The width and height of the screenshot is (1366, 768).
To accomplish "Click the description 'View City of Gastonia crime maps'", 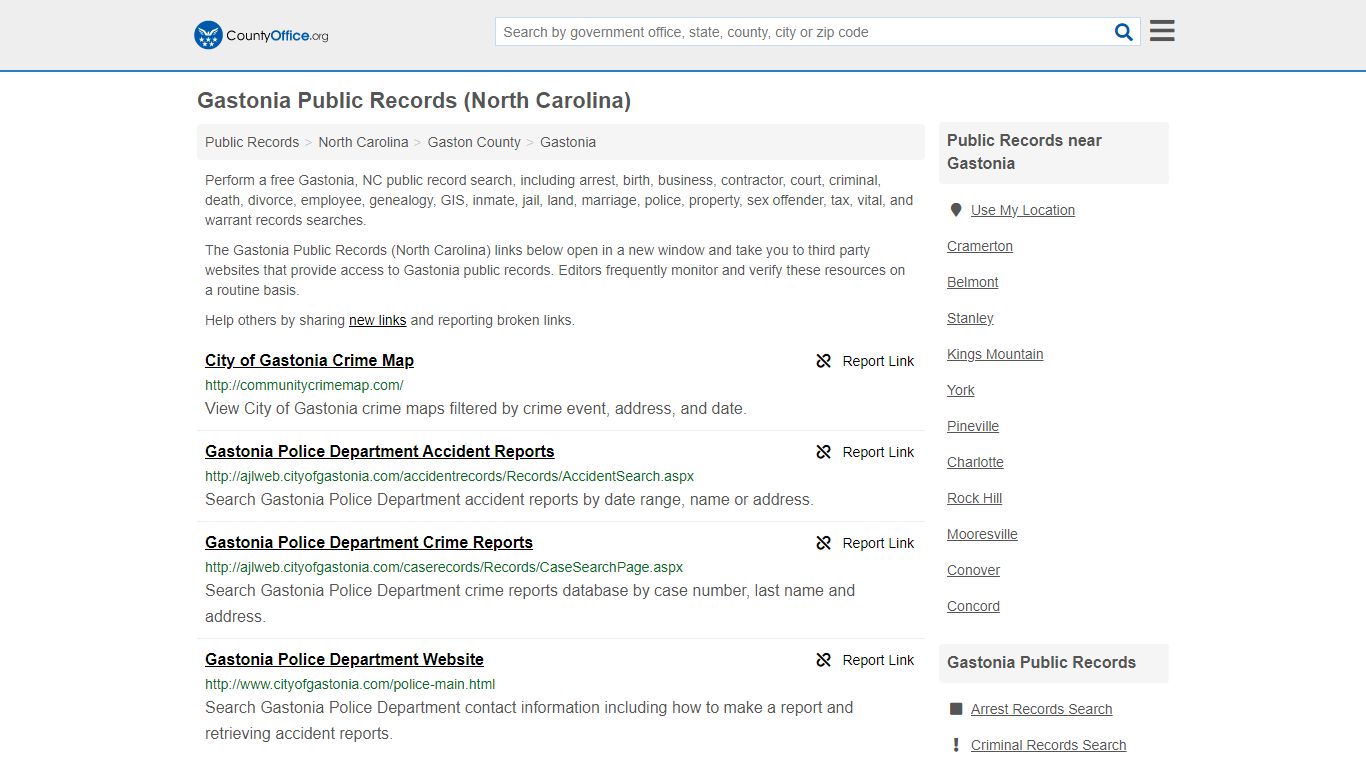I will [476, 408].
